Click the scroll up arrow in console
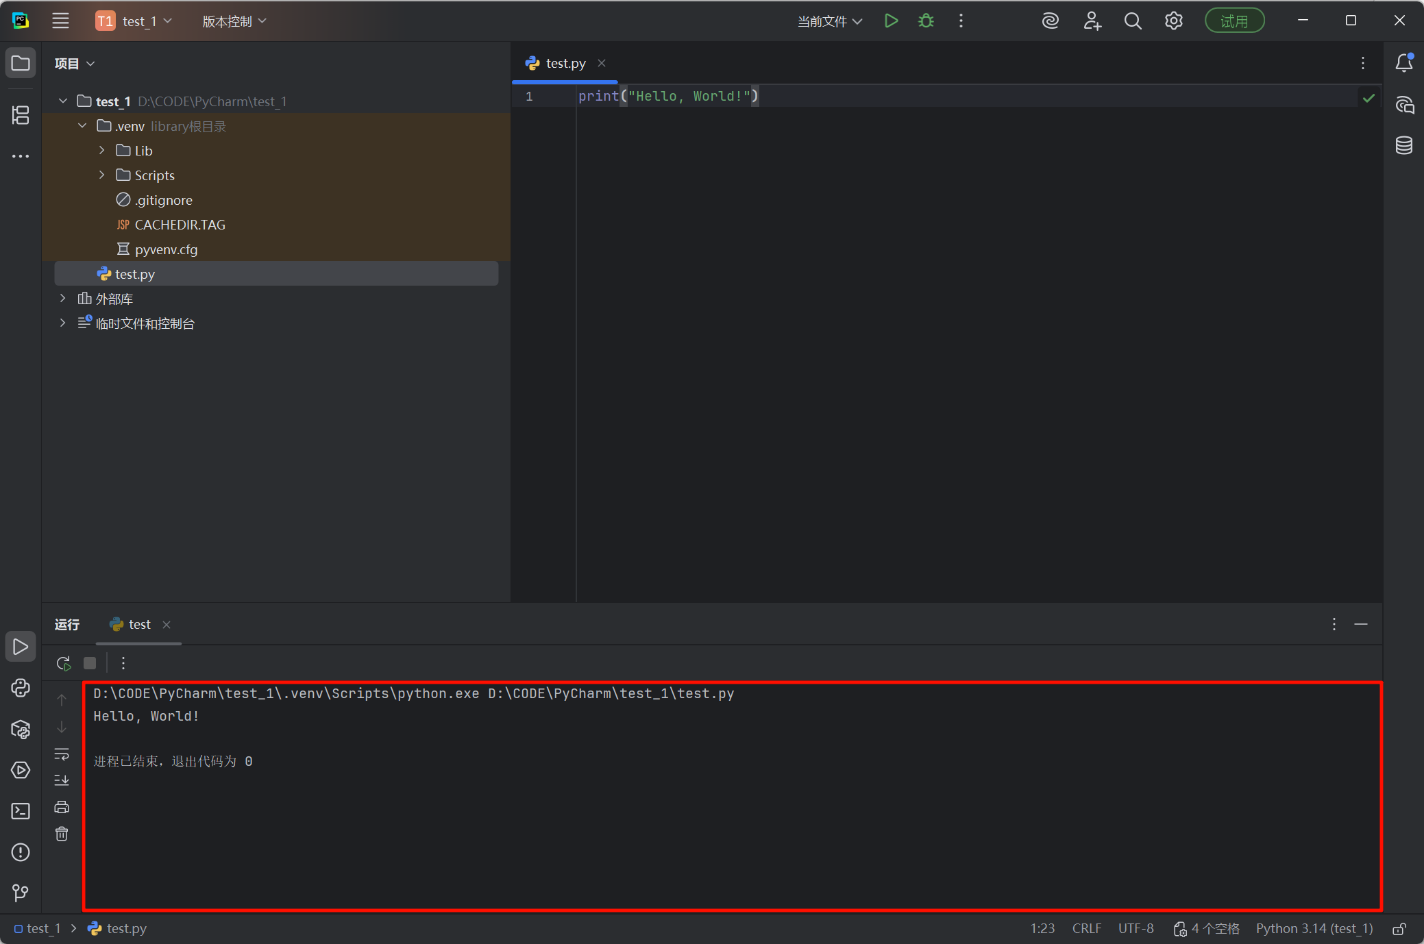The height and width of the screenshot is (944, 1424). 62,700
